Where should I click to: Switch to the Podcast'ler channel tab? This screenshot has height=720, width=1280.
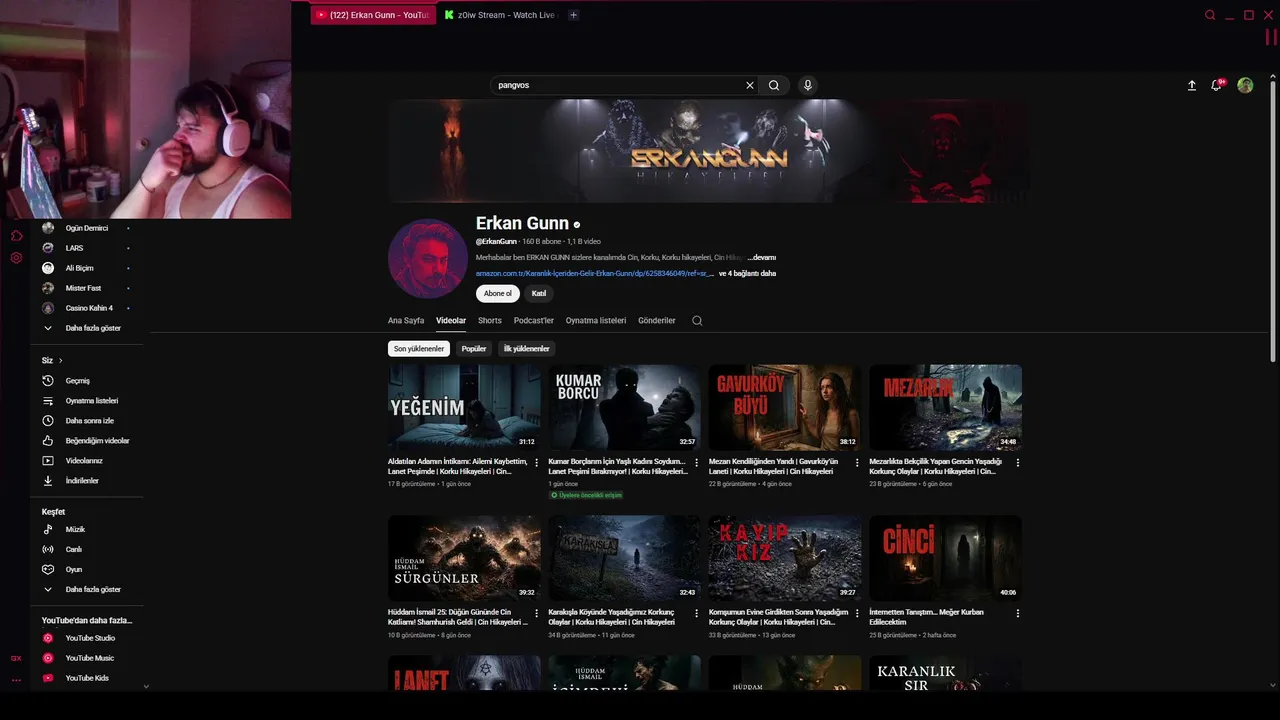pyautogui.click(x=534, y=321)
